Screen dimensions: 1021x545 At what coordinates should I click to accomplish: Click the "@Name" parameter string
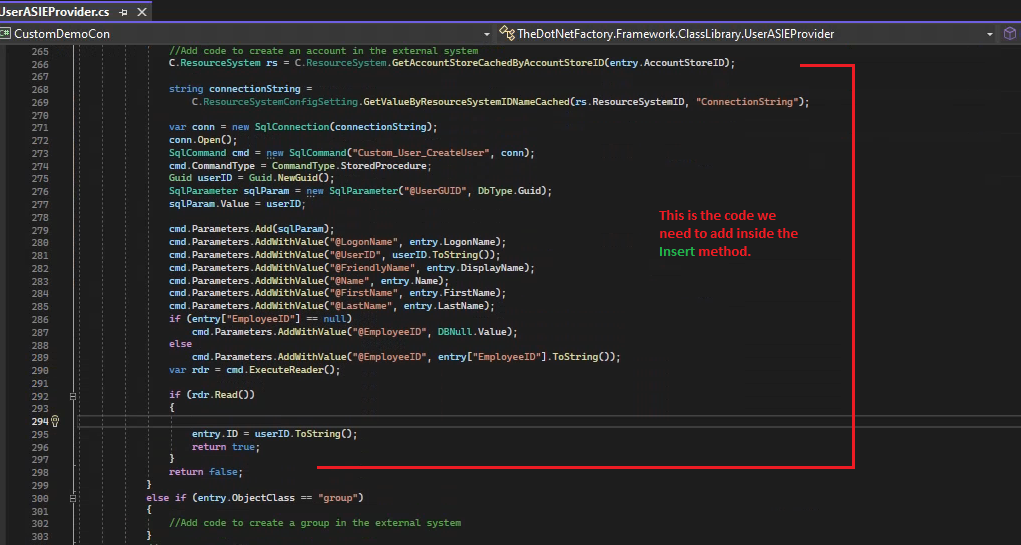[349, 281]
